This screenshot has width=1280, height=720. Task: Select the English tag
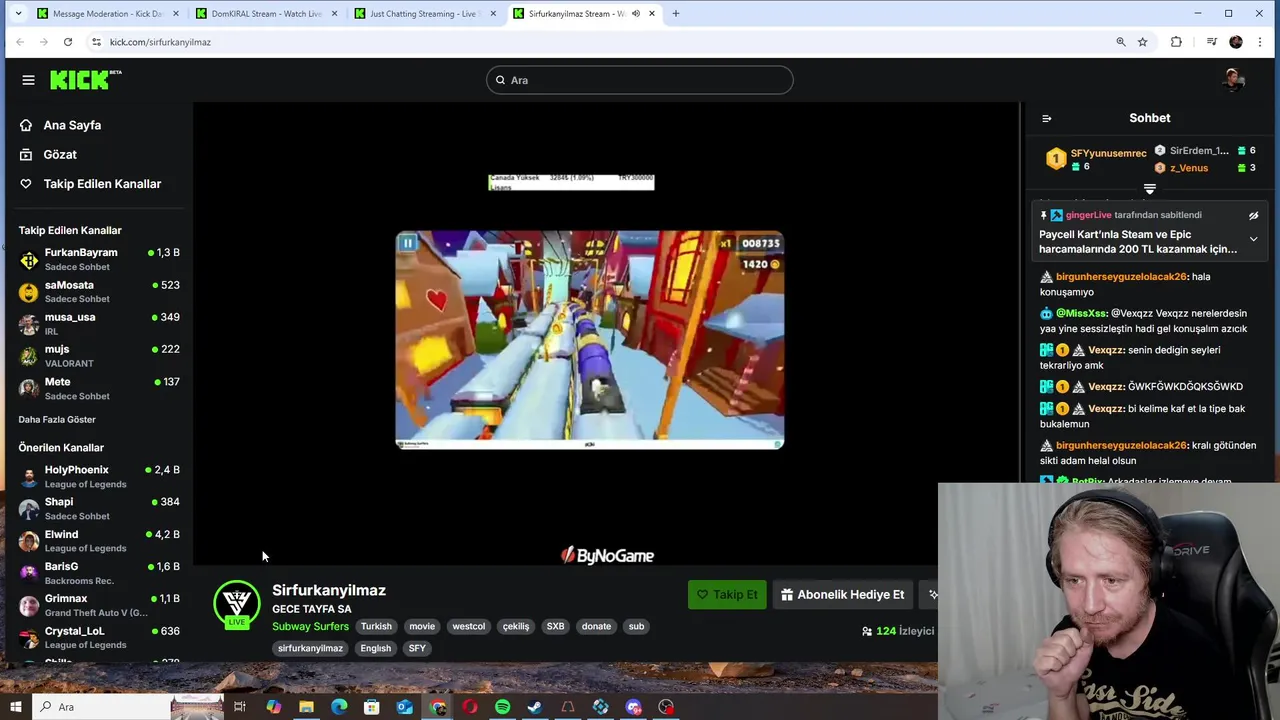(x=375, y=648)
